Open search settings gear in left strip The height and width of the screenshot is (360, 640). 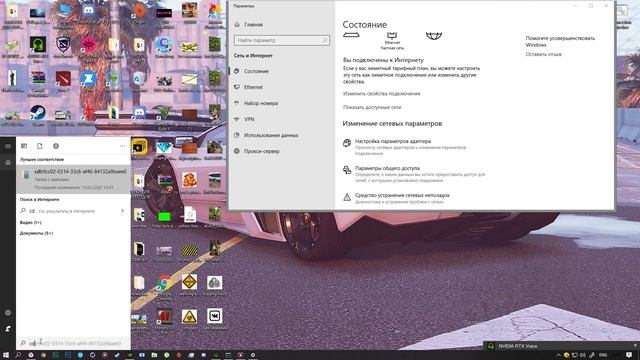click(8, 313)
